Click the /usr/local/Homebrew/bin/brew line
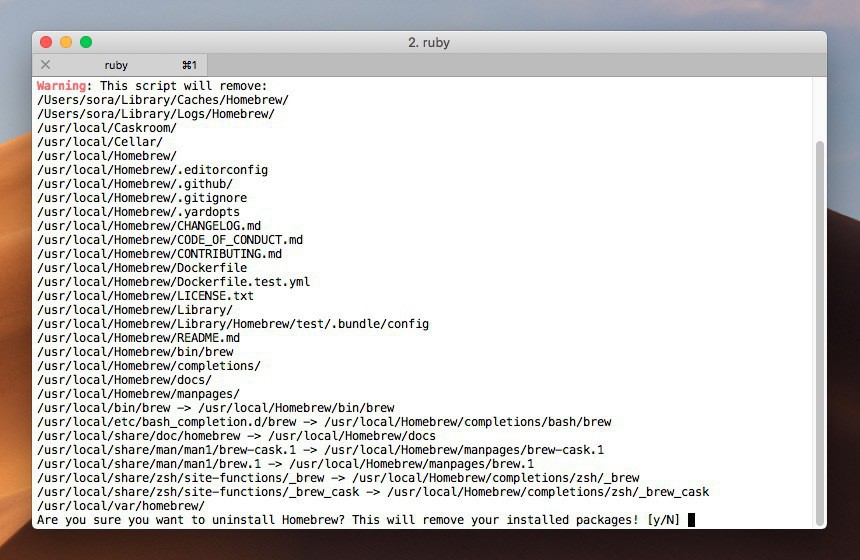The image size is (860, 560). point(135,352)
